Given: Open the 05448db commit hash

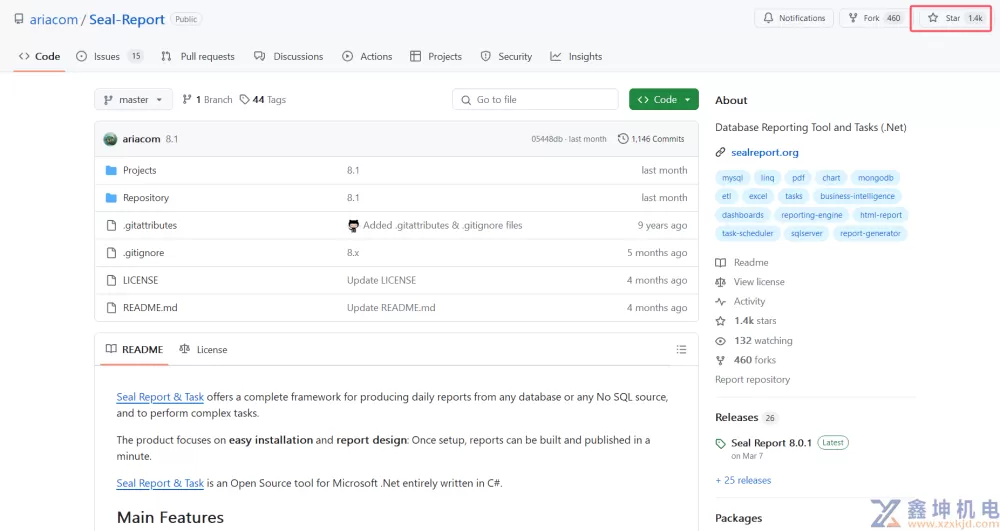Looking at the screenshot, I should (547, 139).
